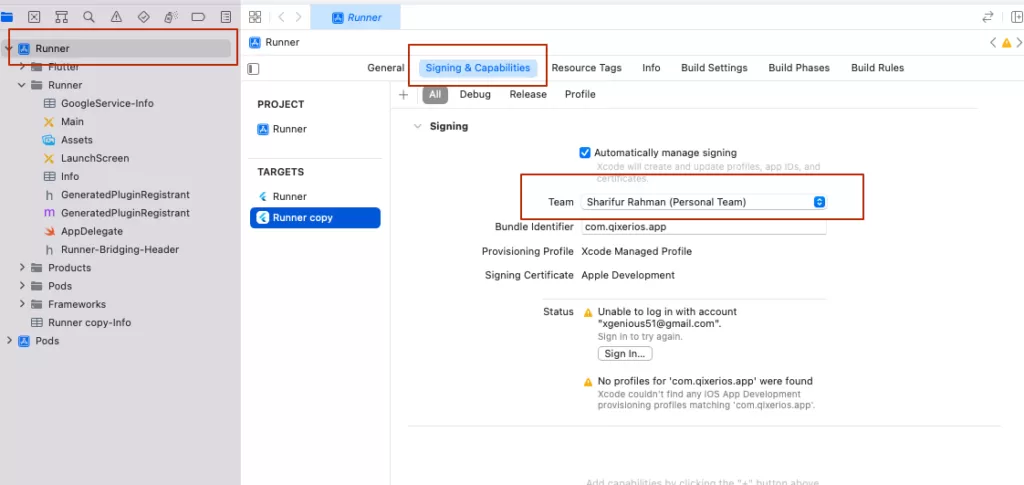Open the Breakpoint navigator icon
The height and width of the screenshot is (485, 1024).
[198, 17]
